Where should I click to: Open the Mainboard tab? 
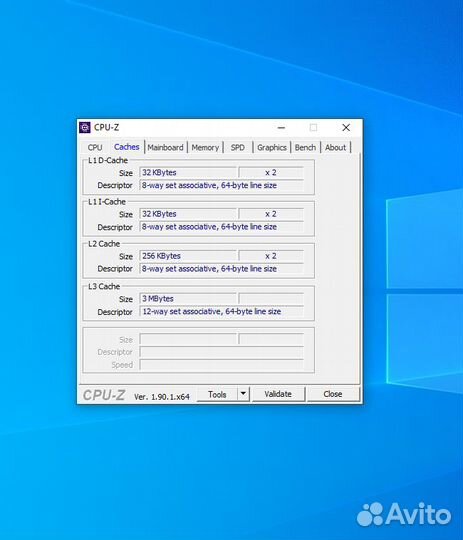click(x=165, y=147)
